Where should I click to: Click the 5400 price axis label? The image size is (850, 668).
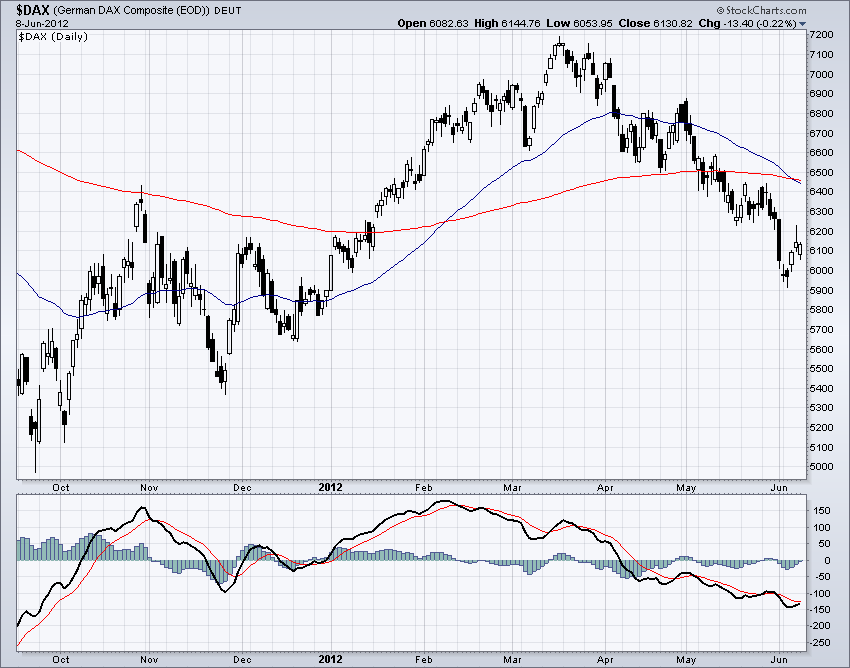coord(821,388)
